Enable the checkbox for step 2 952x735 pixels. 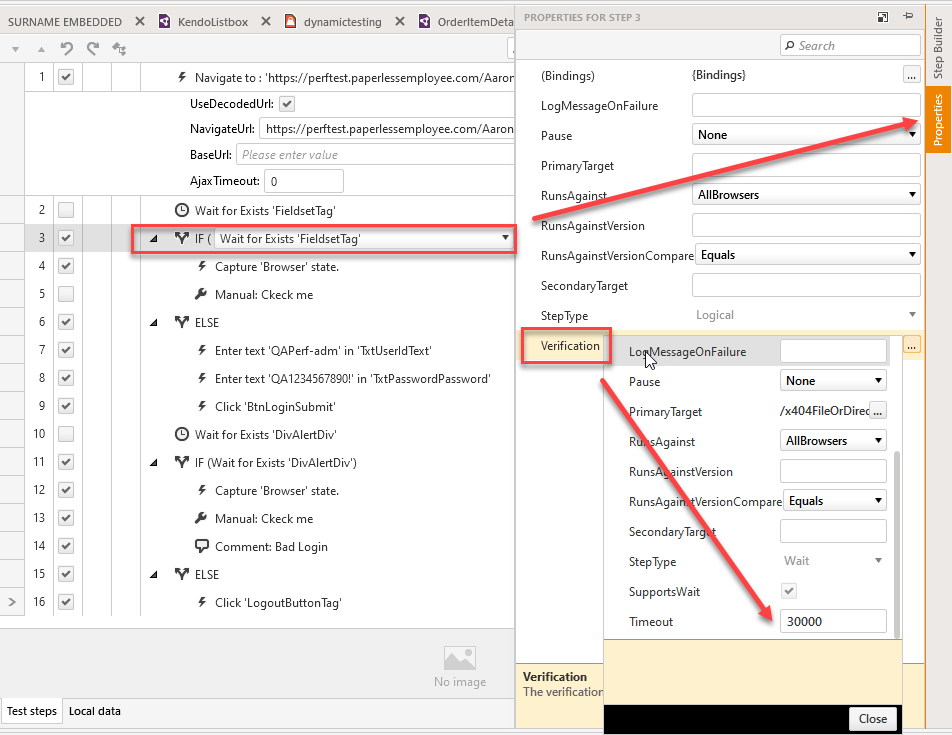[66, 210]
